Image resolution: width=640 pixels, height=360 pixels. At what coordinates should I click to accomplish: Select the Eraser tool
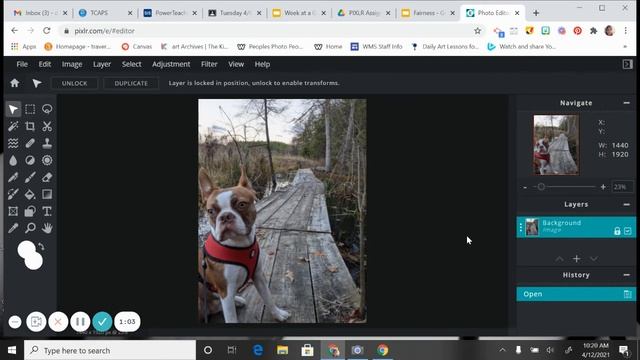47,178
